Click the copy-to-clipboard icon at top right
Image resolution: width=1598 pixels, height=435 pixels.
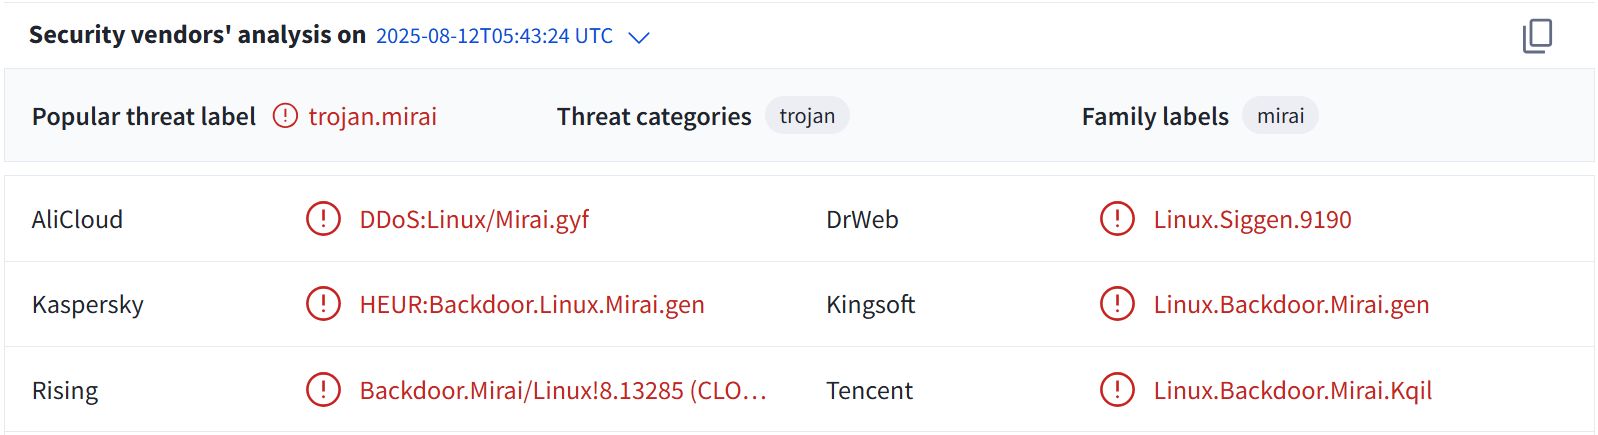(x=1537, y=36)
